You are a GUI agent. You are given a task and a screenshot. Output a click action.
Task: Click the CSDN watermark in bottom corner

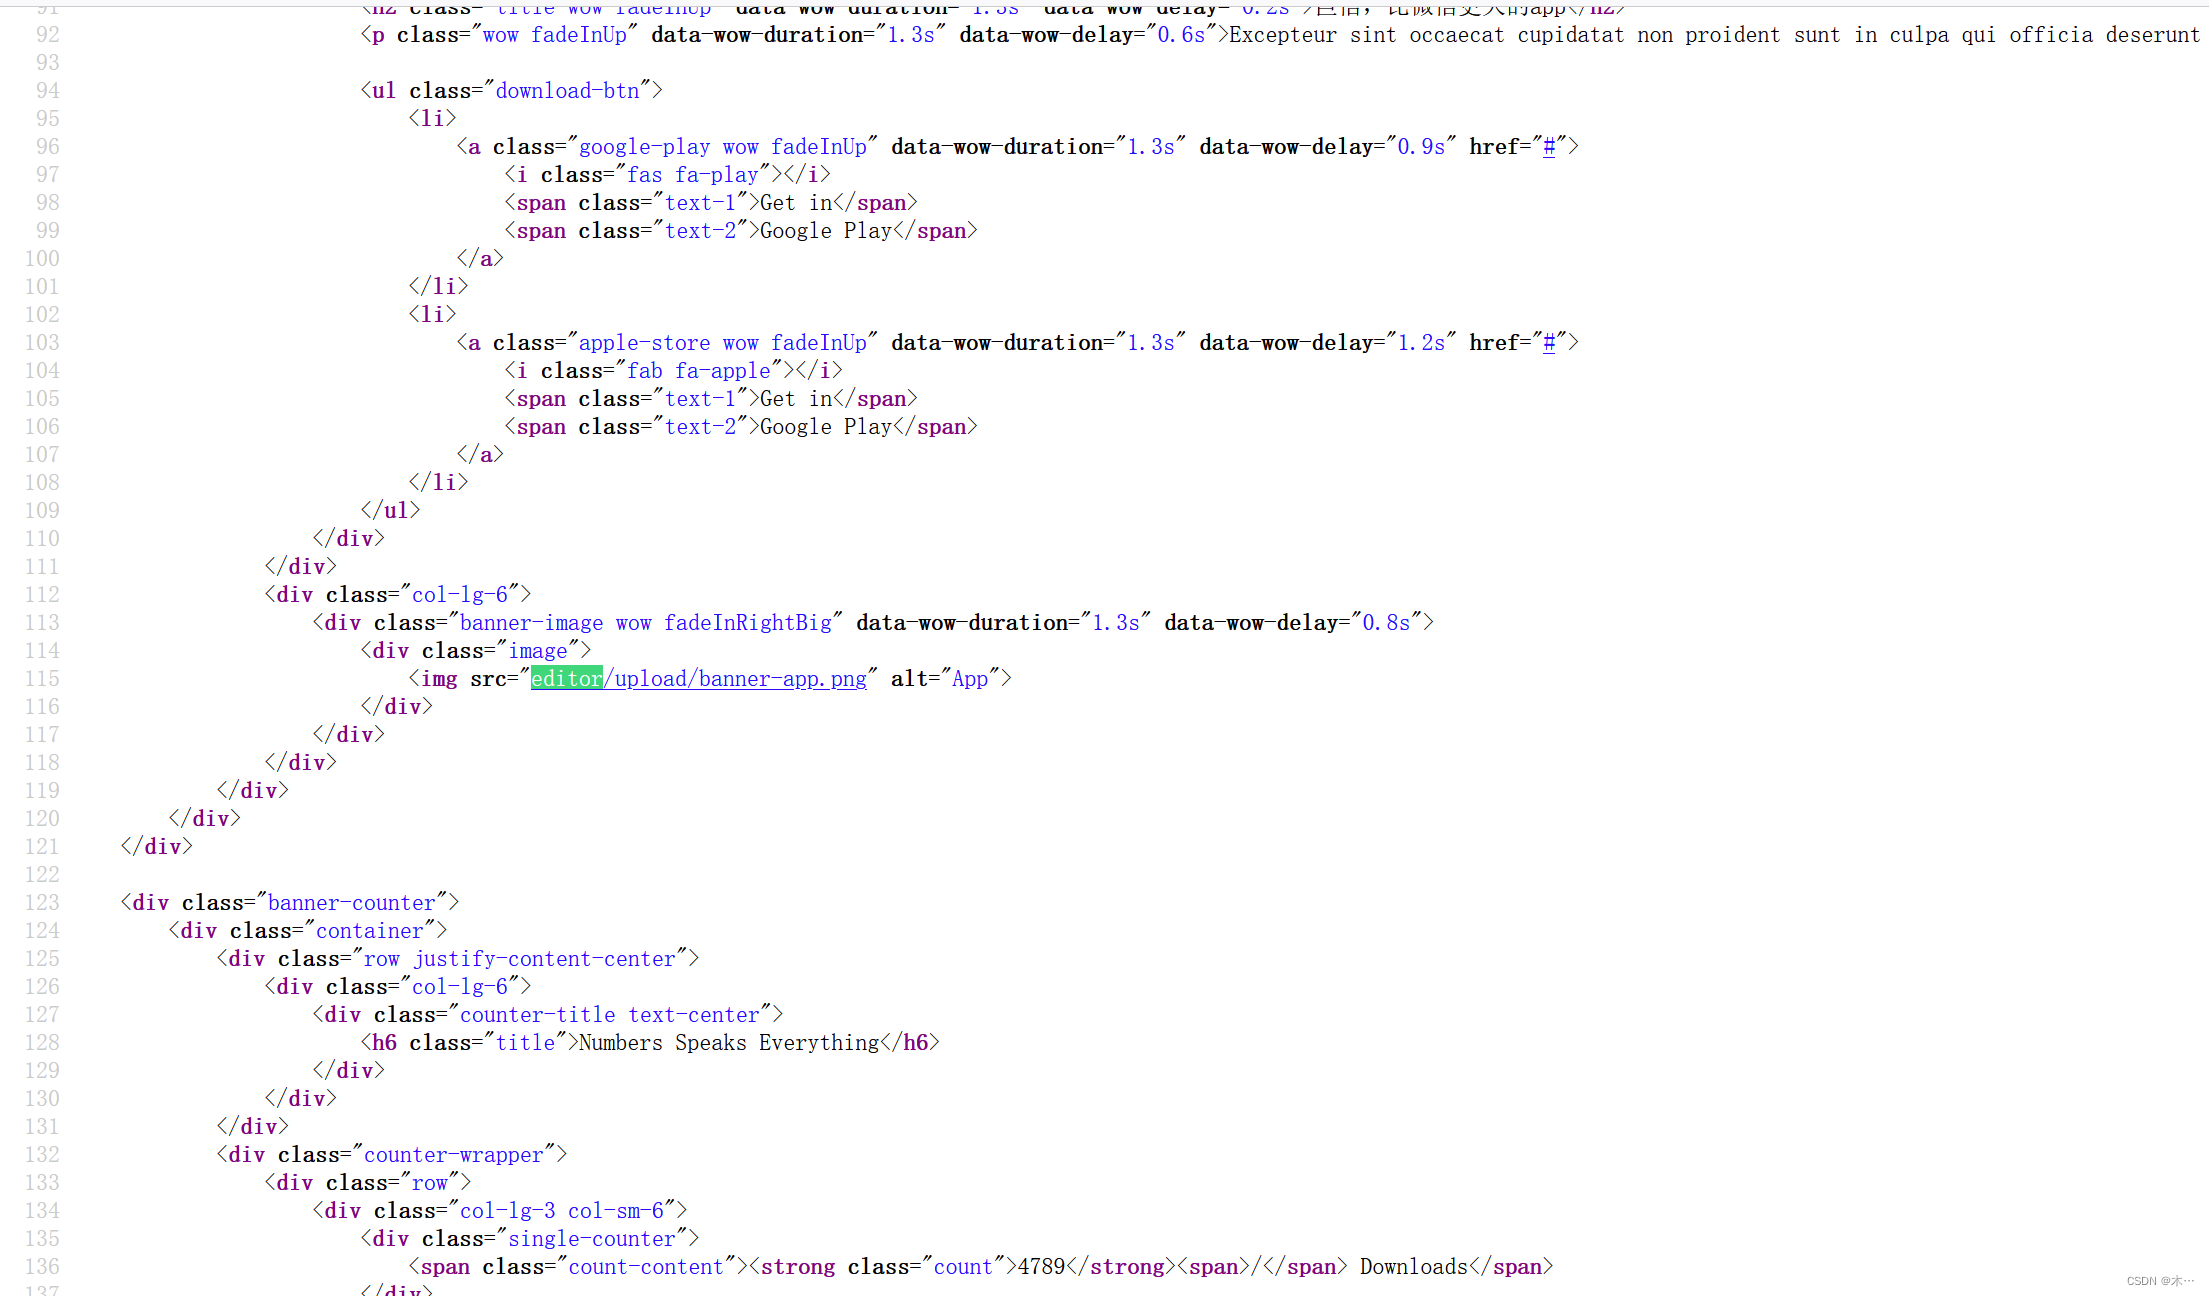coord(2158,1281)
